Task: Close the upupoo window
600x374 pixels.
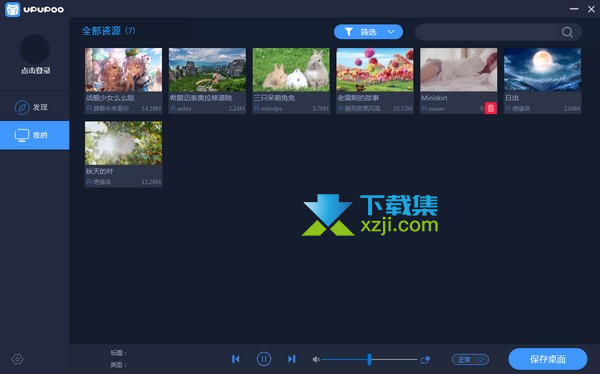Action: click(x=591, y=9)
